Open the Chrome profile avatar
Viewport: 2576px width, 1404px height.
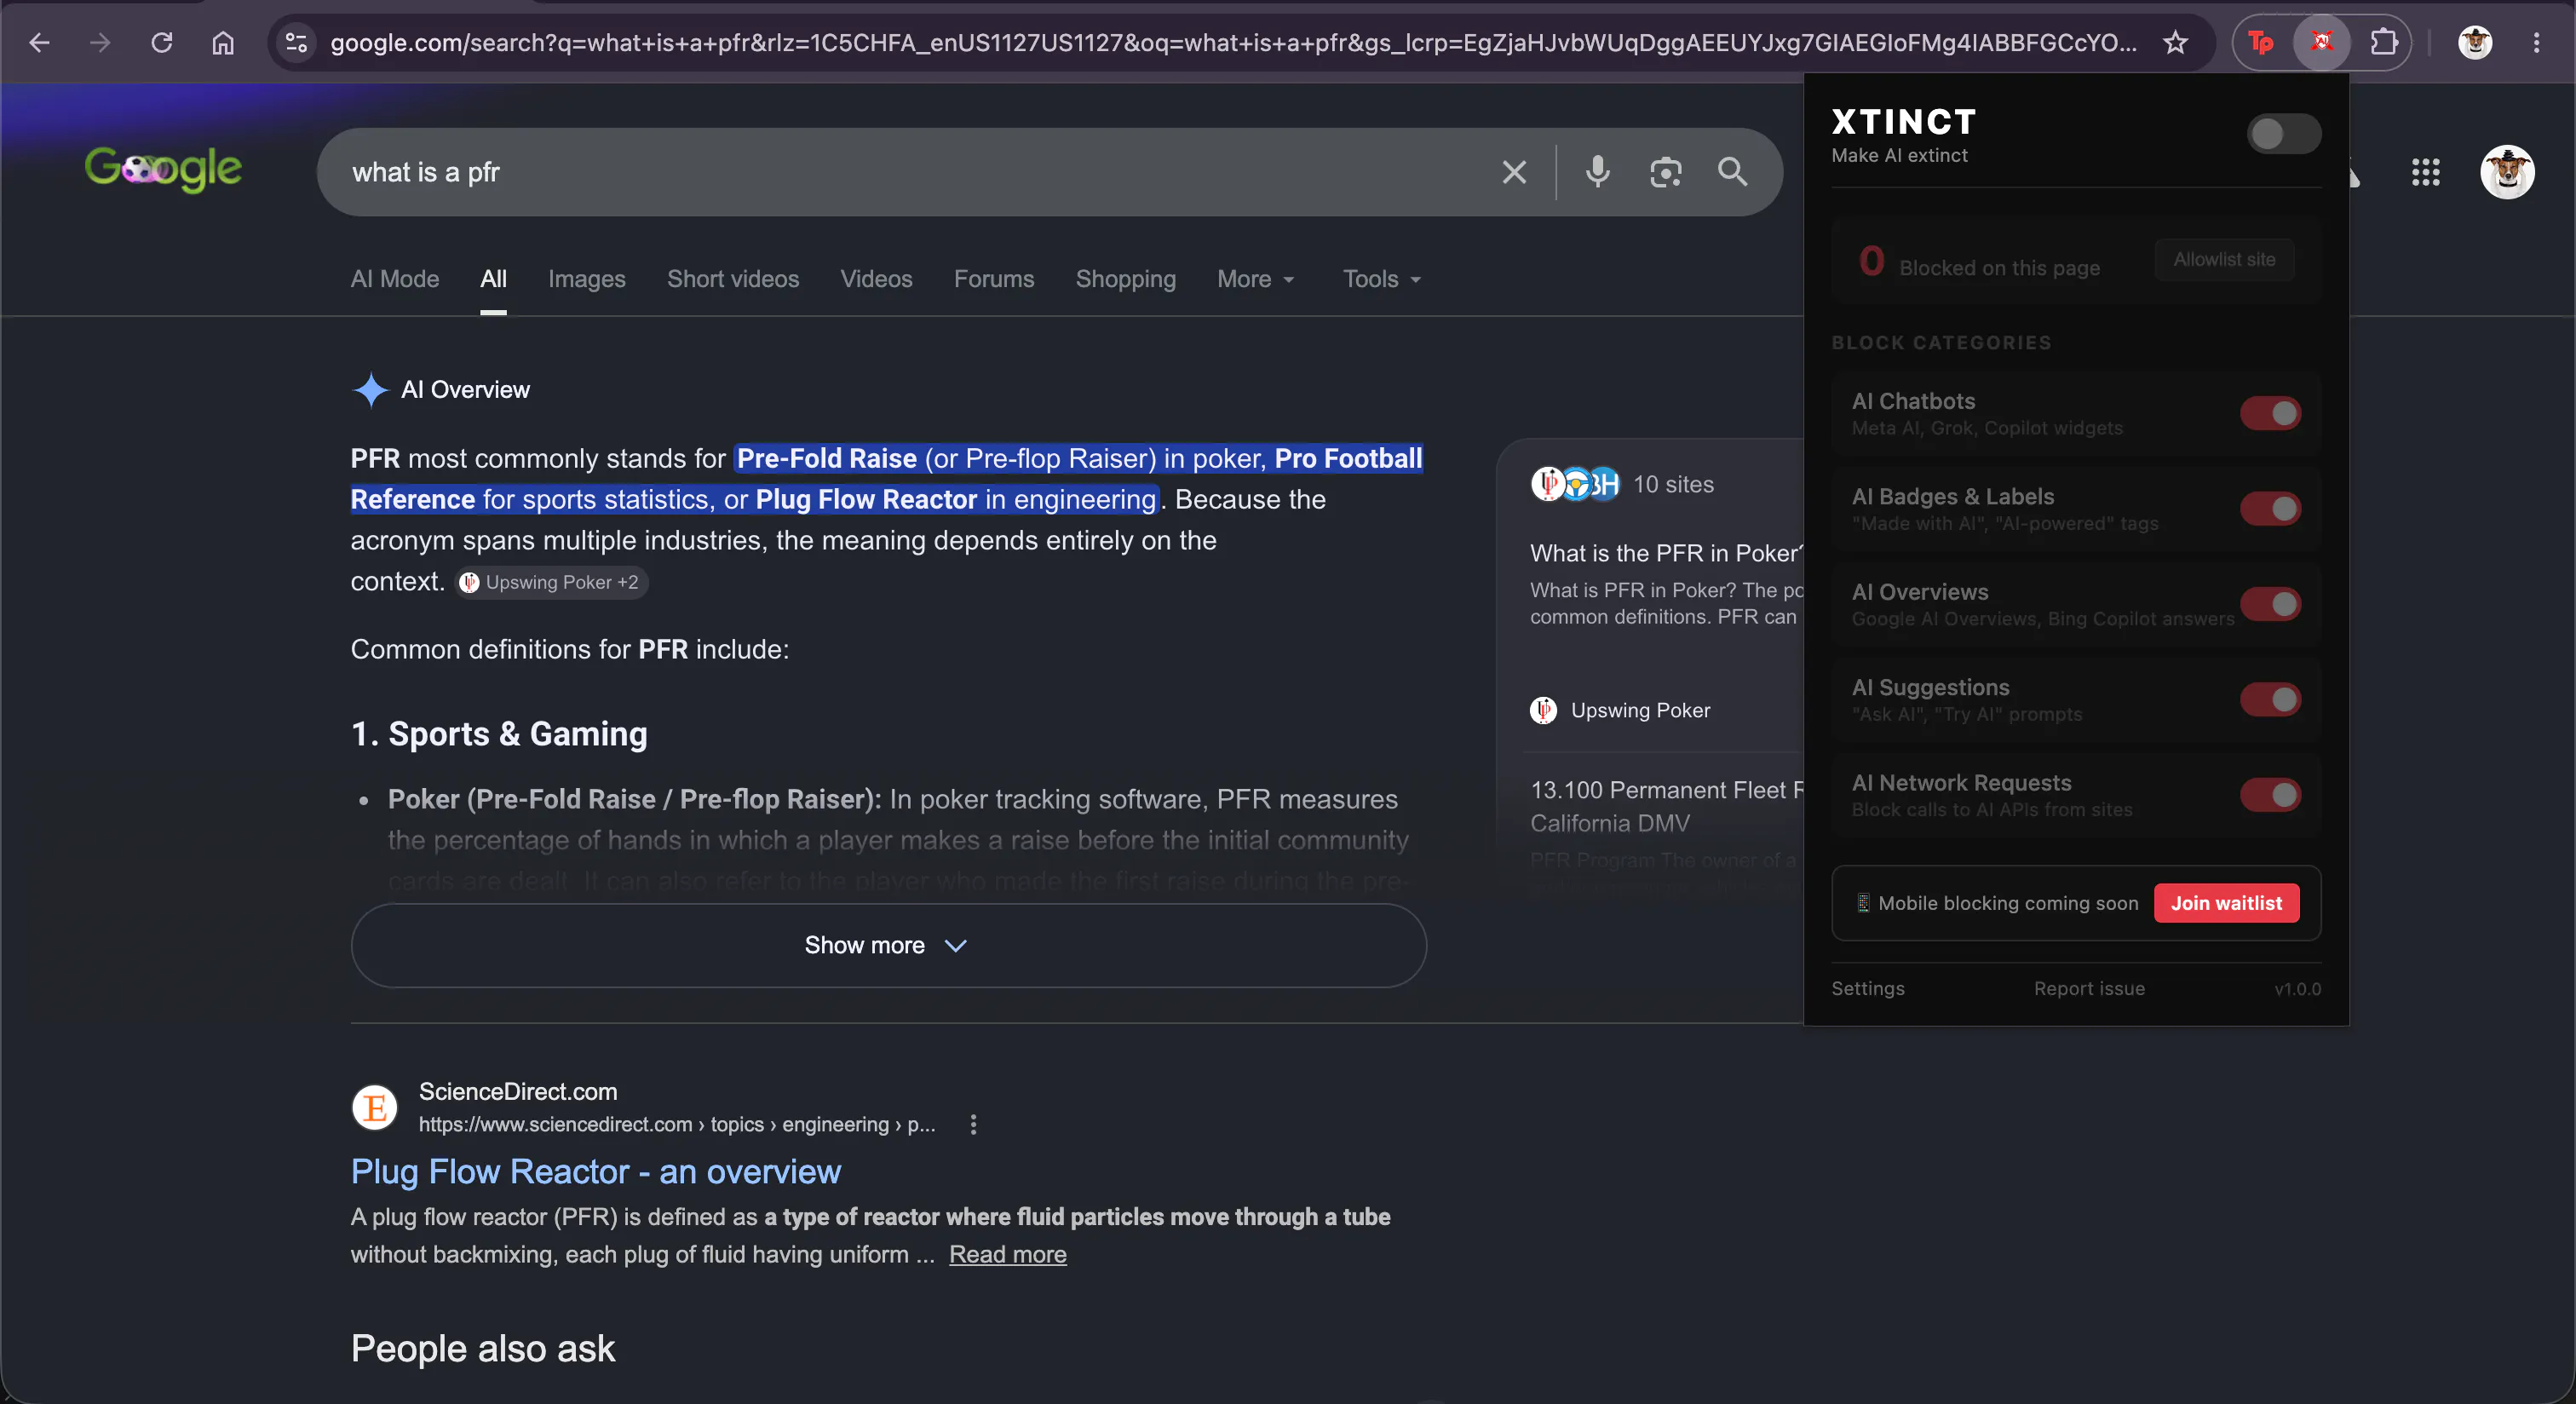coord(2475,42)
